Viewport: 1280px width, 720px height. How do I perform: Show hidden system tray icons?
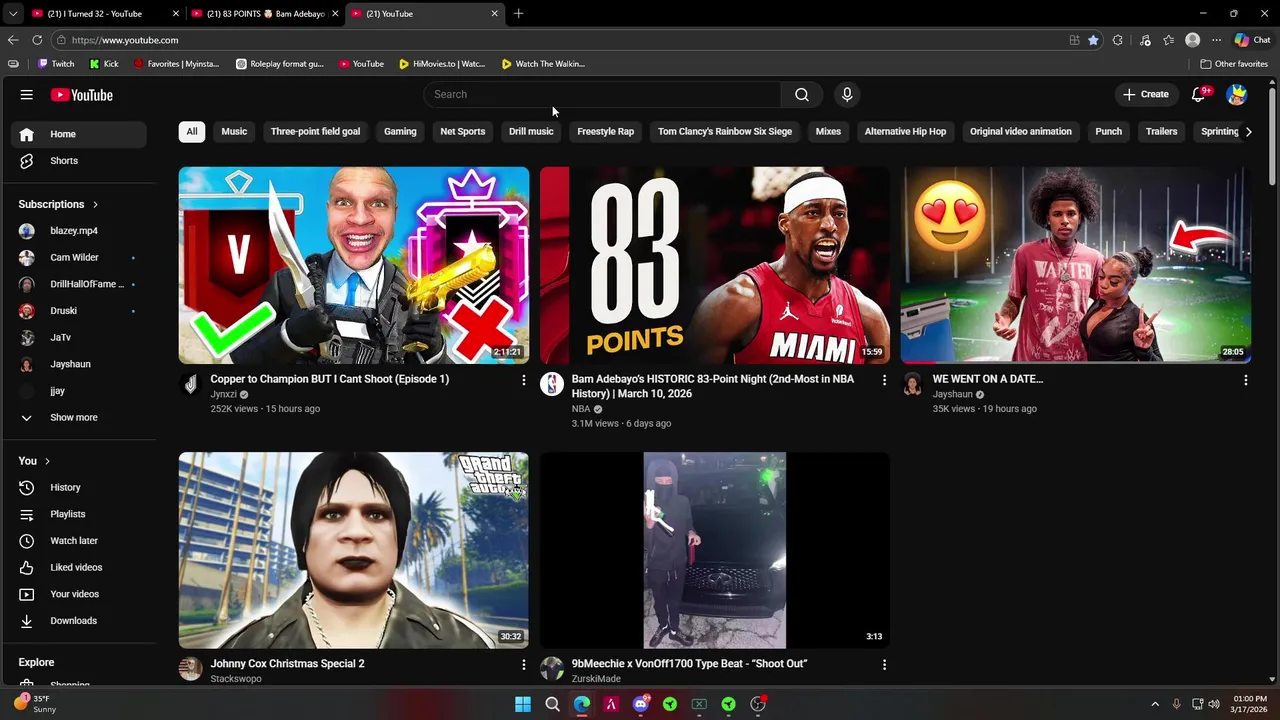[1155, 704]
